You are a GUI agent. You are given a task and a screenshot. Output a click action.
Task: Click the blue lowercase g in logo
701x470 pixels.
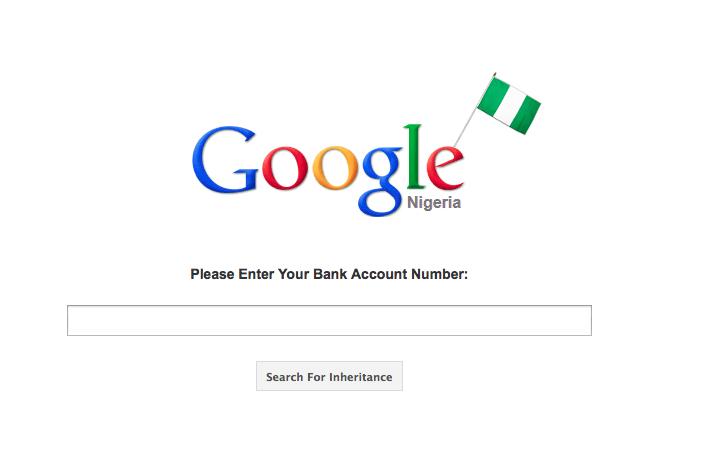(x=381, y=182)
